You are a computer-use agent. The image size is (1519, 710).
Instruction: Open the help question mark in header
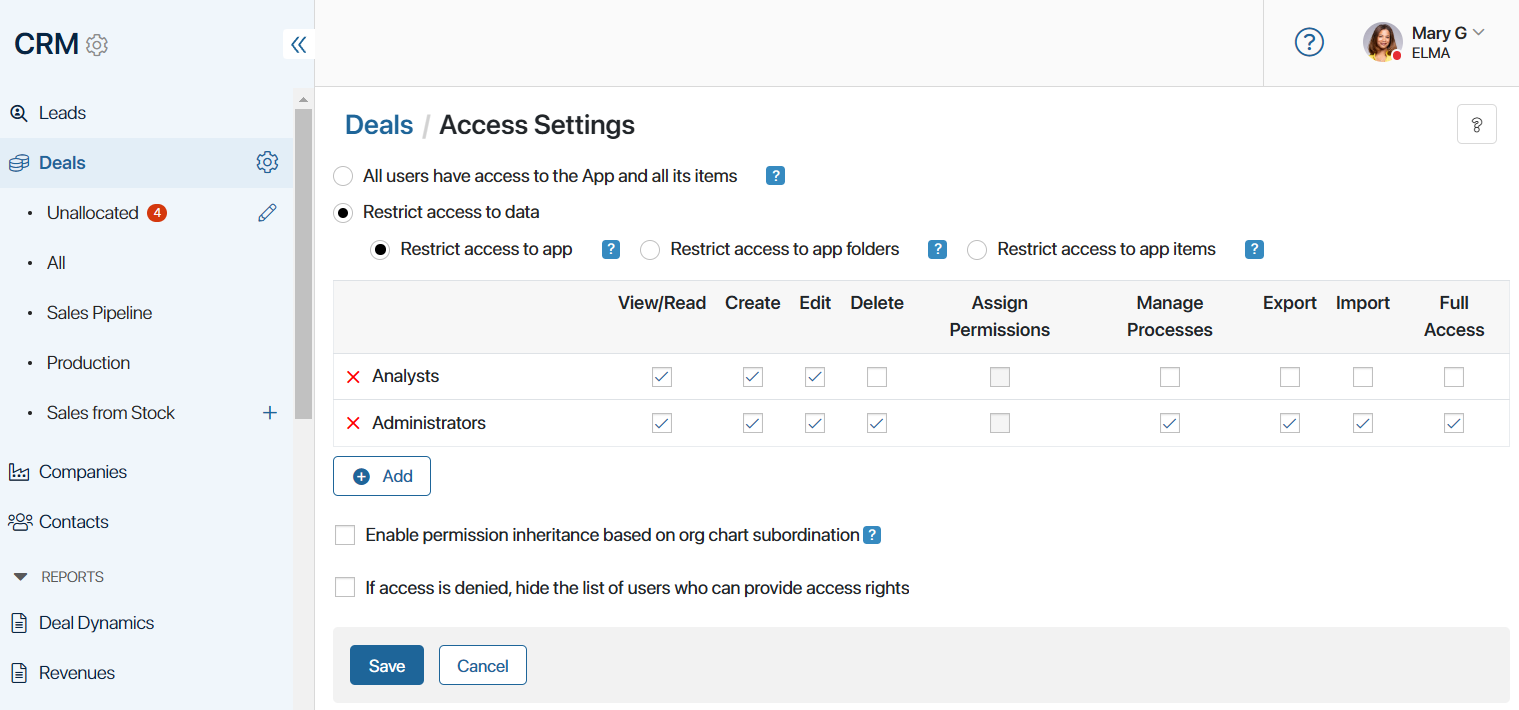pyautogui.click(x=1309, y=42)
